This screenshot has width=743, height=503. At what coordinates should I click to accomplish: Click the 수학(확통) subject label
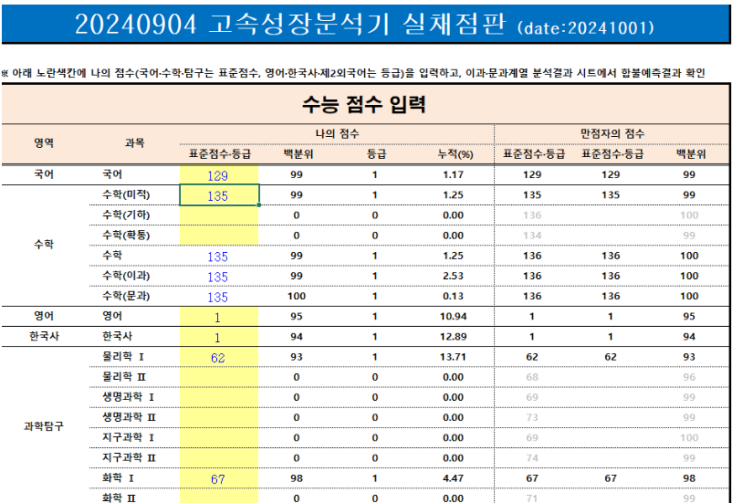(x=126, y=235)
